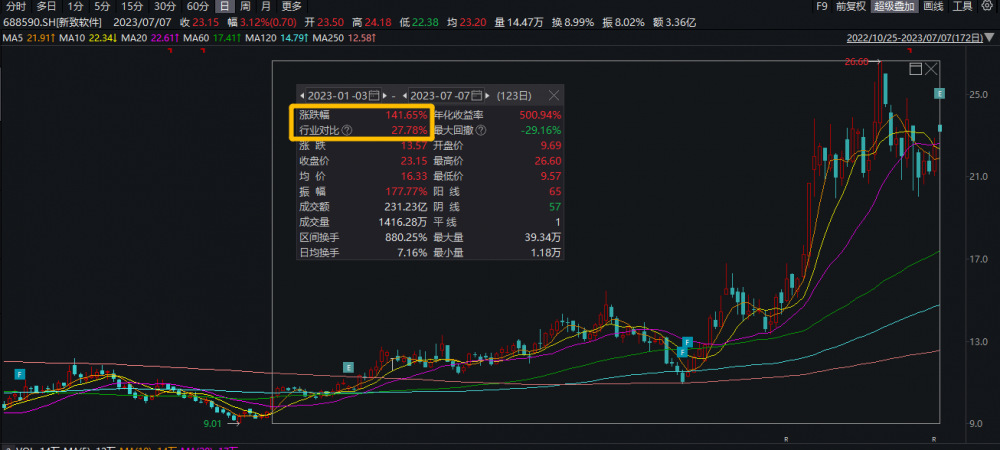The height and width of the screenshot is (450, 1000).
Task: Click help icon beside 最大回撤
Action: coord(481,130)
